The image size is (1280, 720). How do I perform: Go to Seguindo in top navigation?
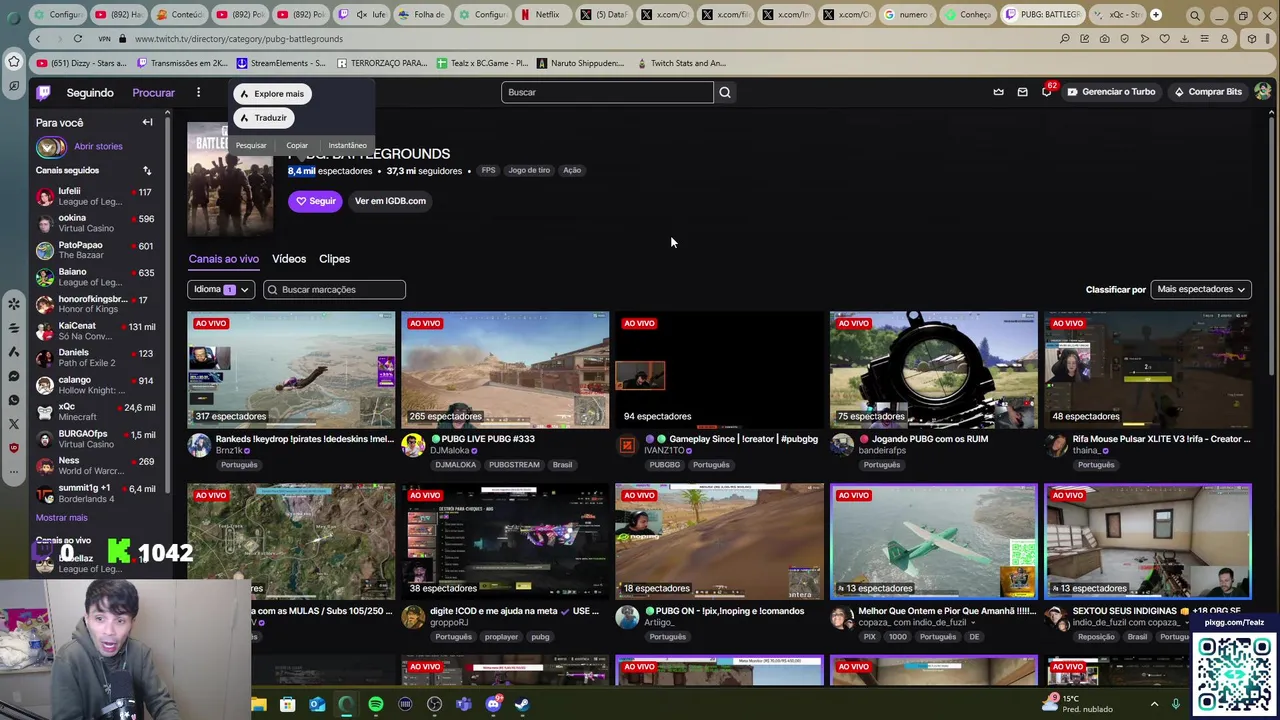click(x=90, y=93)
